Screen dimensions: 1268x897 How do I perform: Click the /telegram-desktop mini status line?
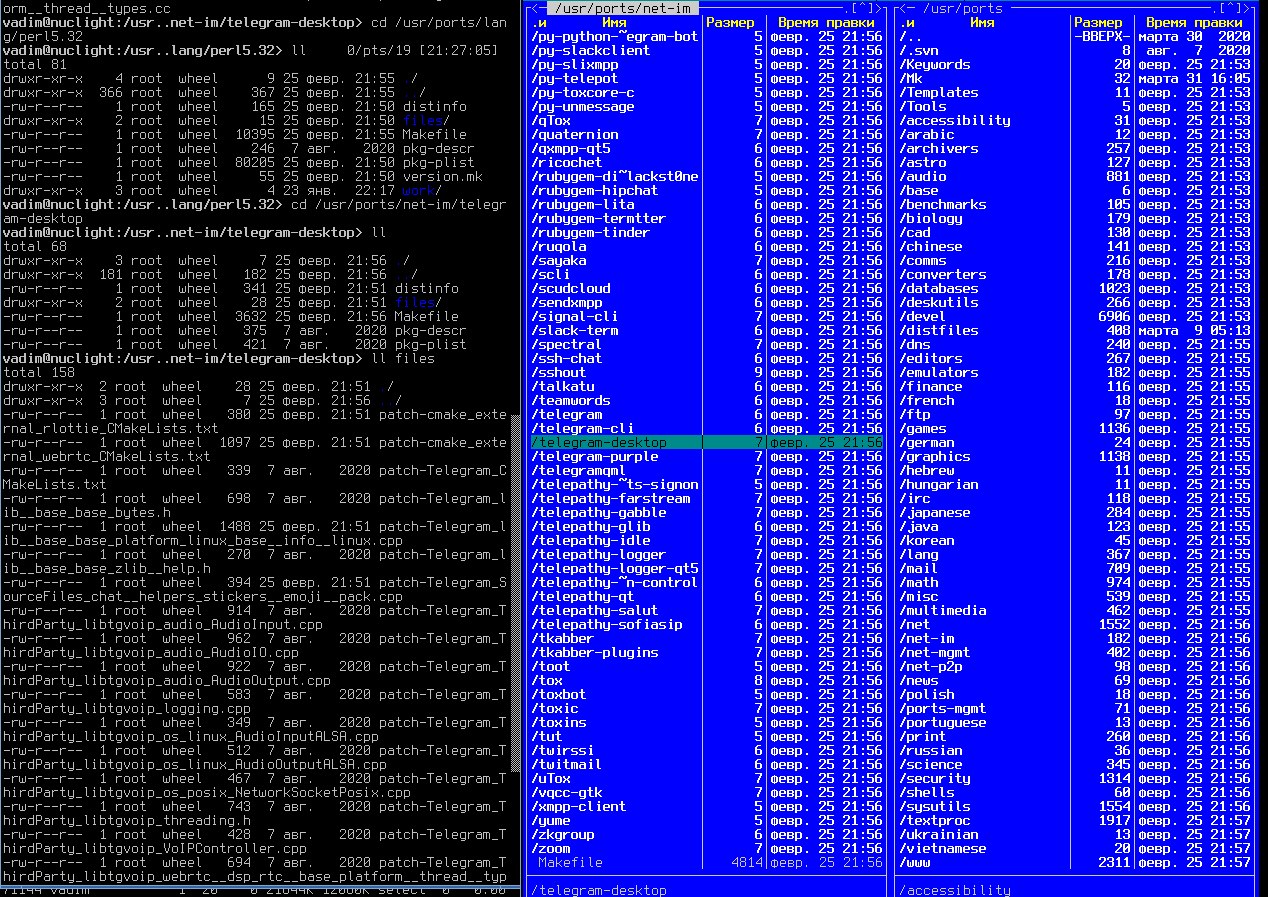pos(598,890)
